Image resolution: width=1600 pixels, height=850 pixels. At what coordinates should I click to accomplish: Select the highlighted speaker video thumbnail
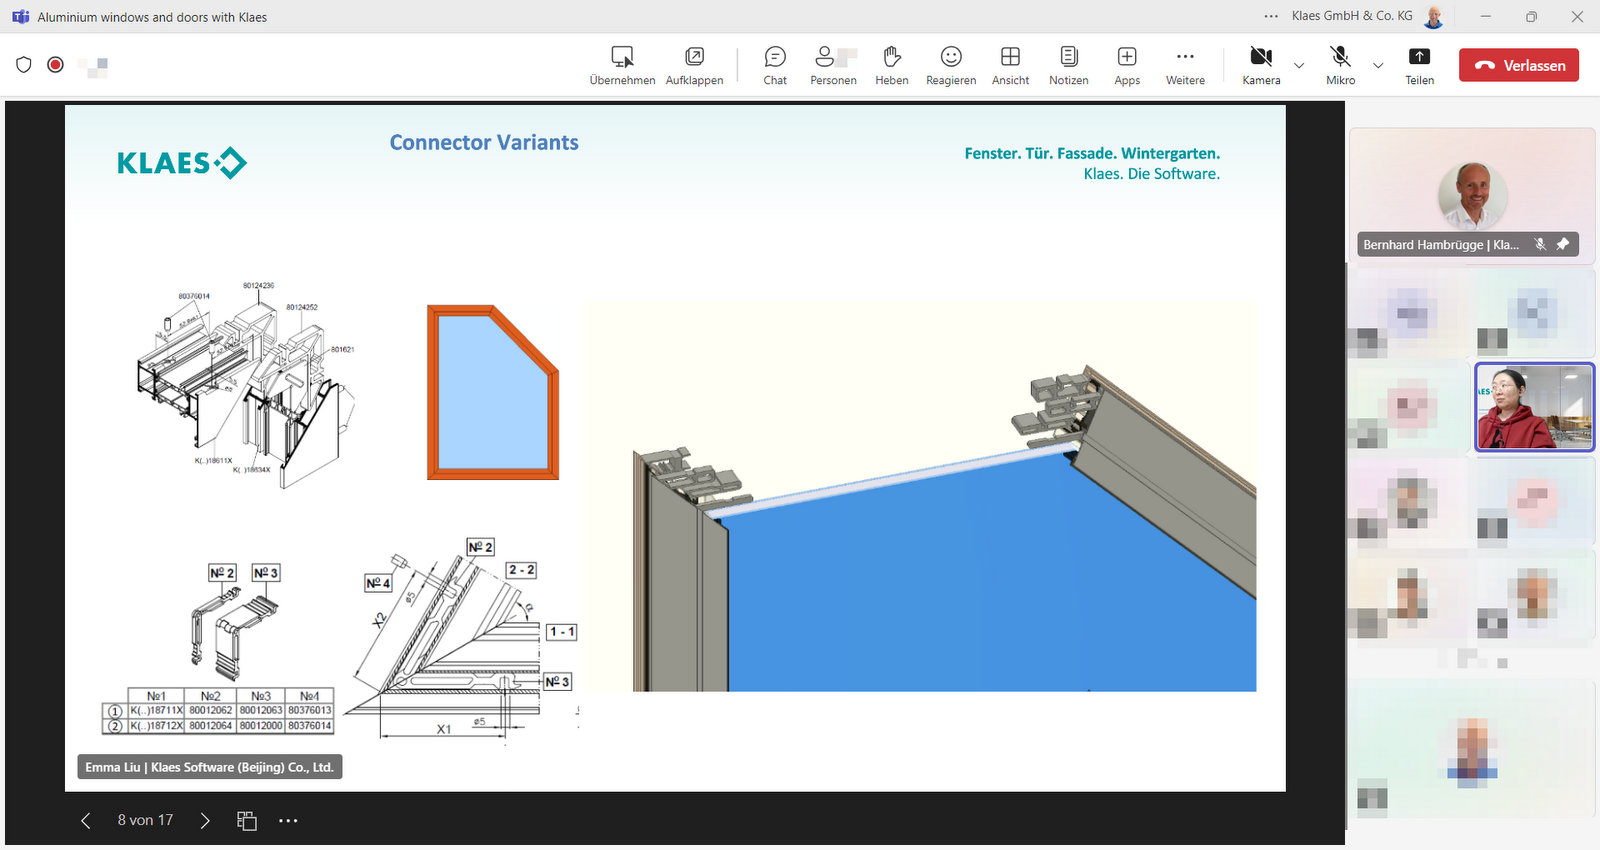(x=1534, y=407)
